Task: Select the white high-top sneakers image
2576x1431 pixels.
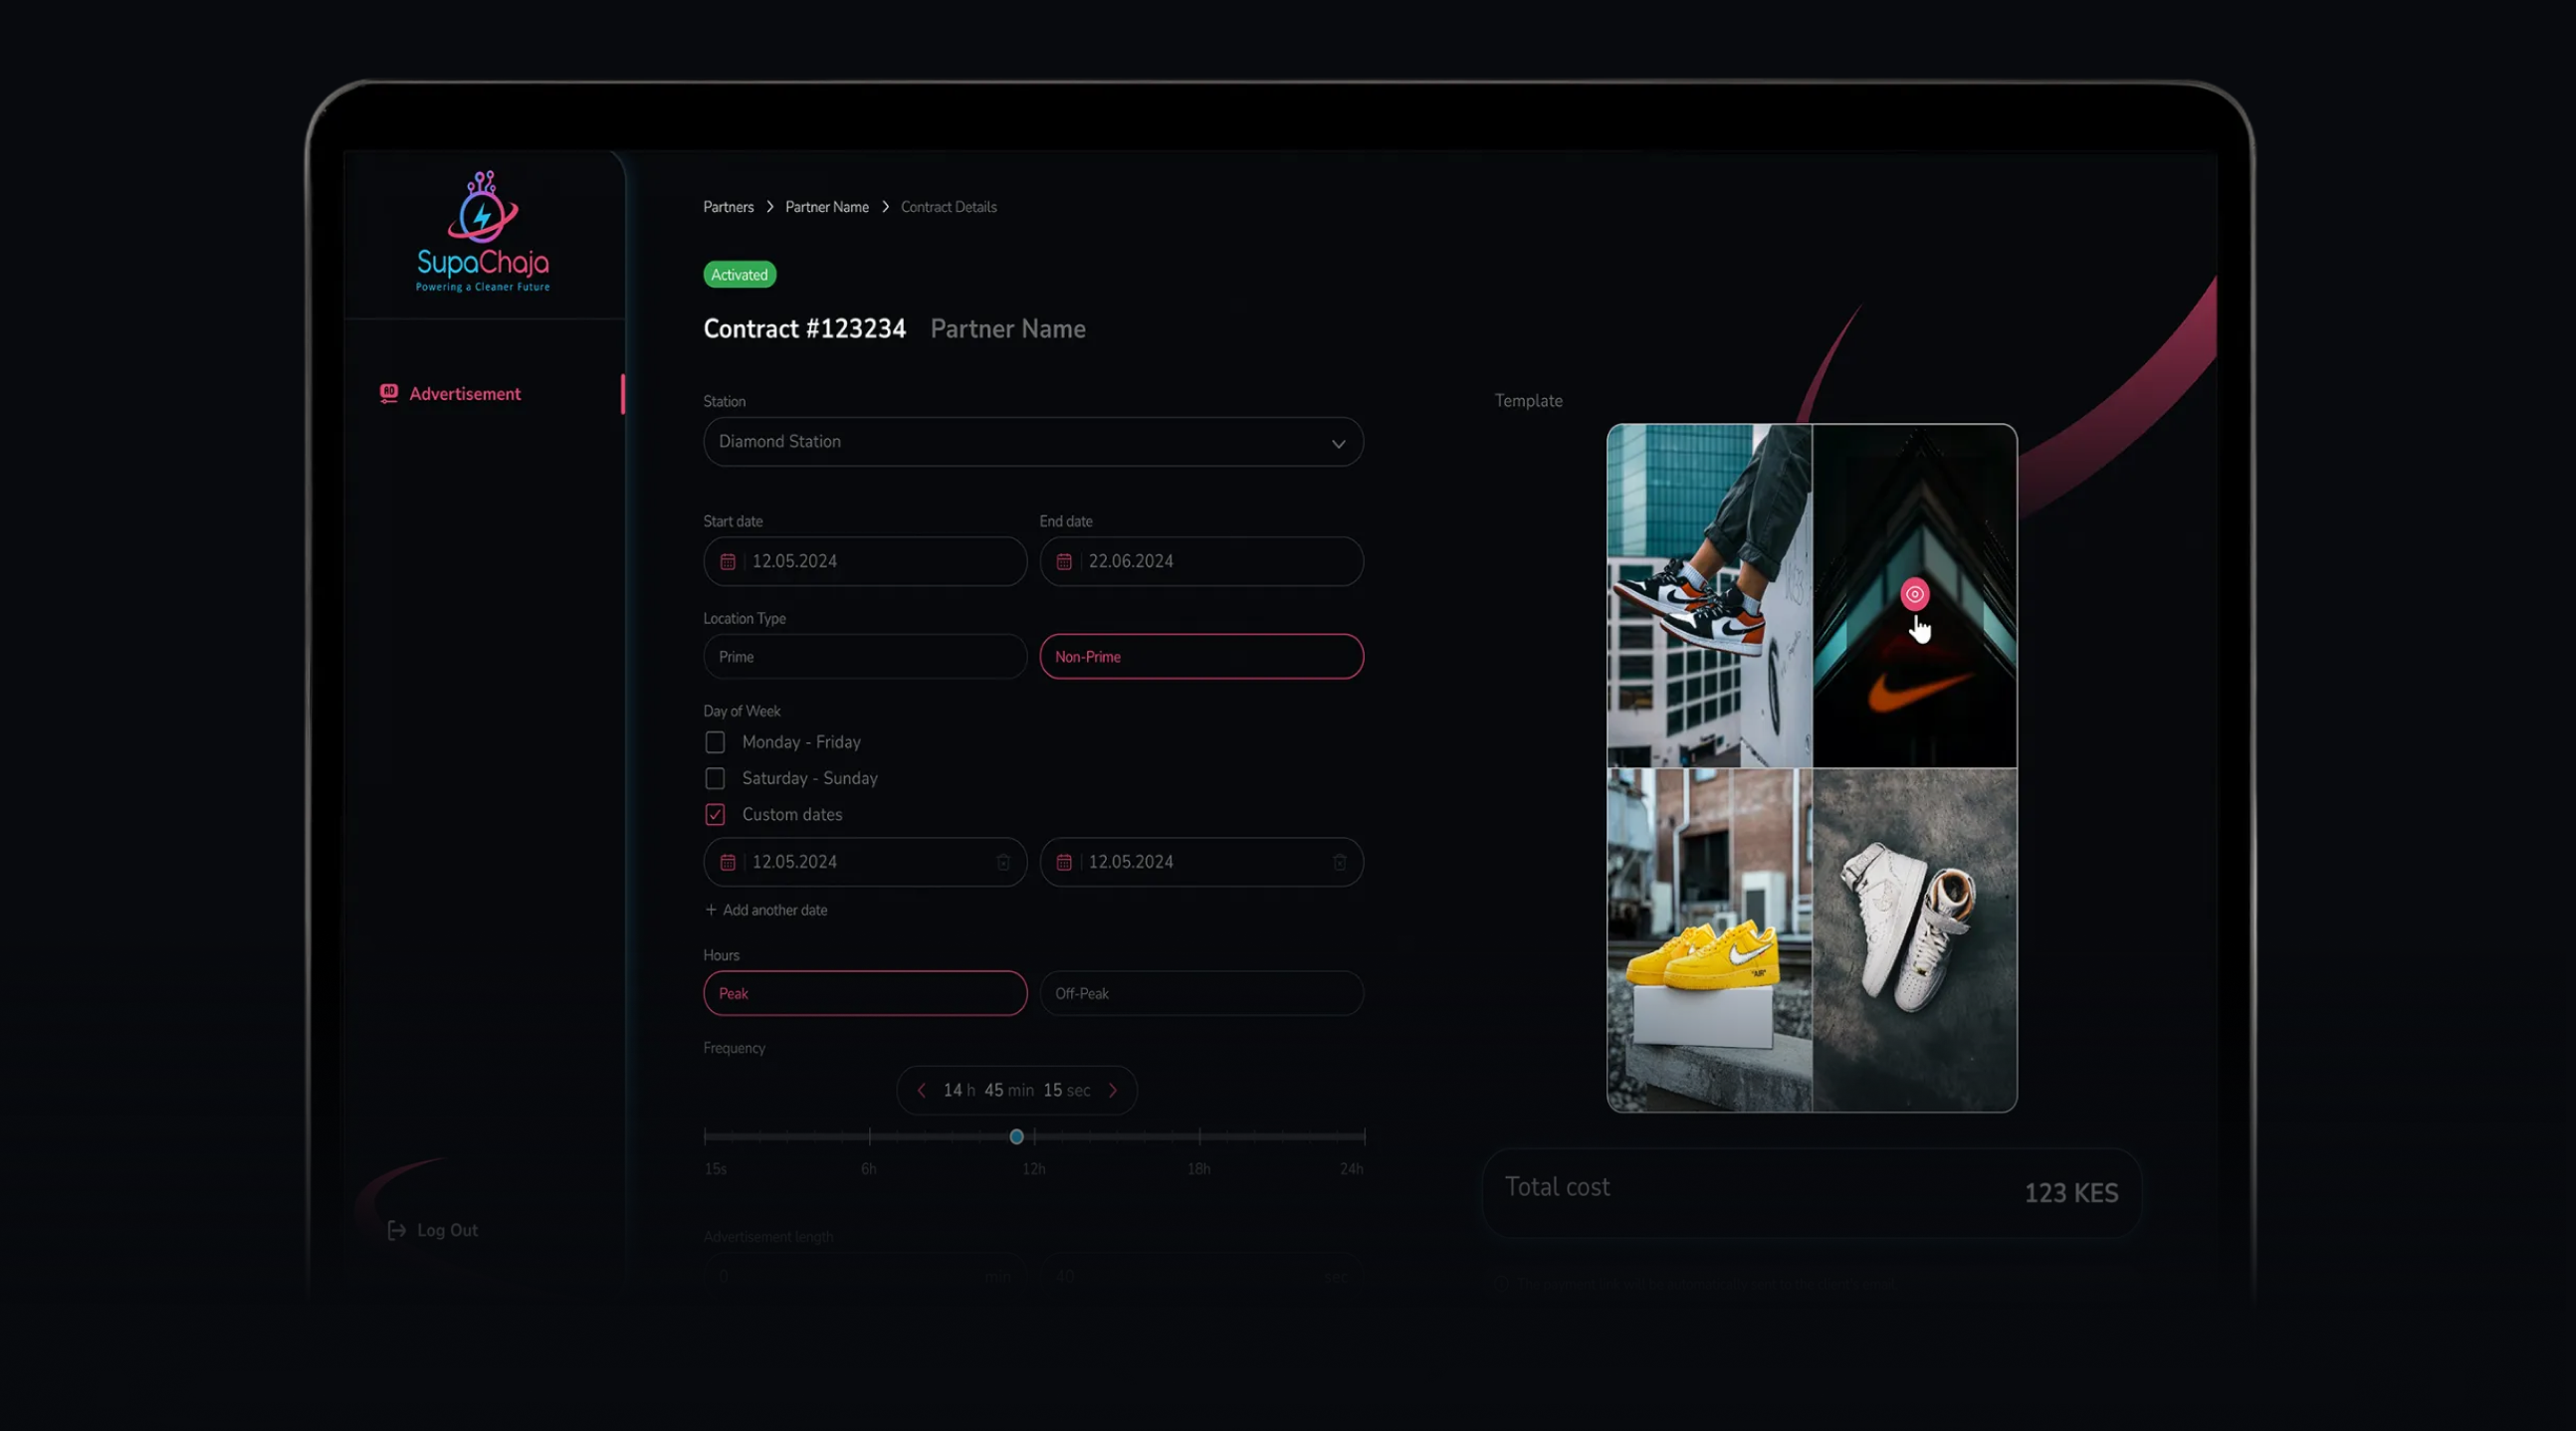Action: 1914,940
